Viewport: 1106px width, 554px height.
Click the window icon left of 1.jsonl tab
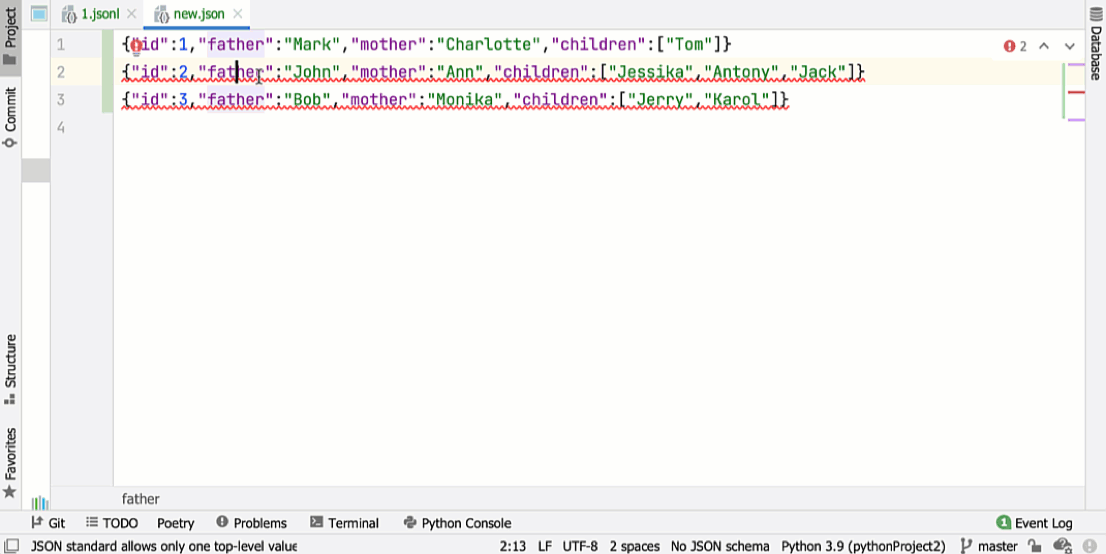[x=39, y=13]
